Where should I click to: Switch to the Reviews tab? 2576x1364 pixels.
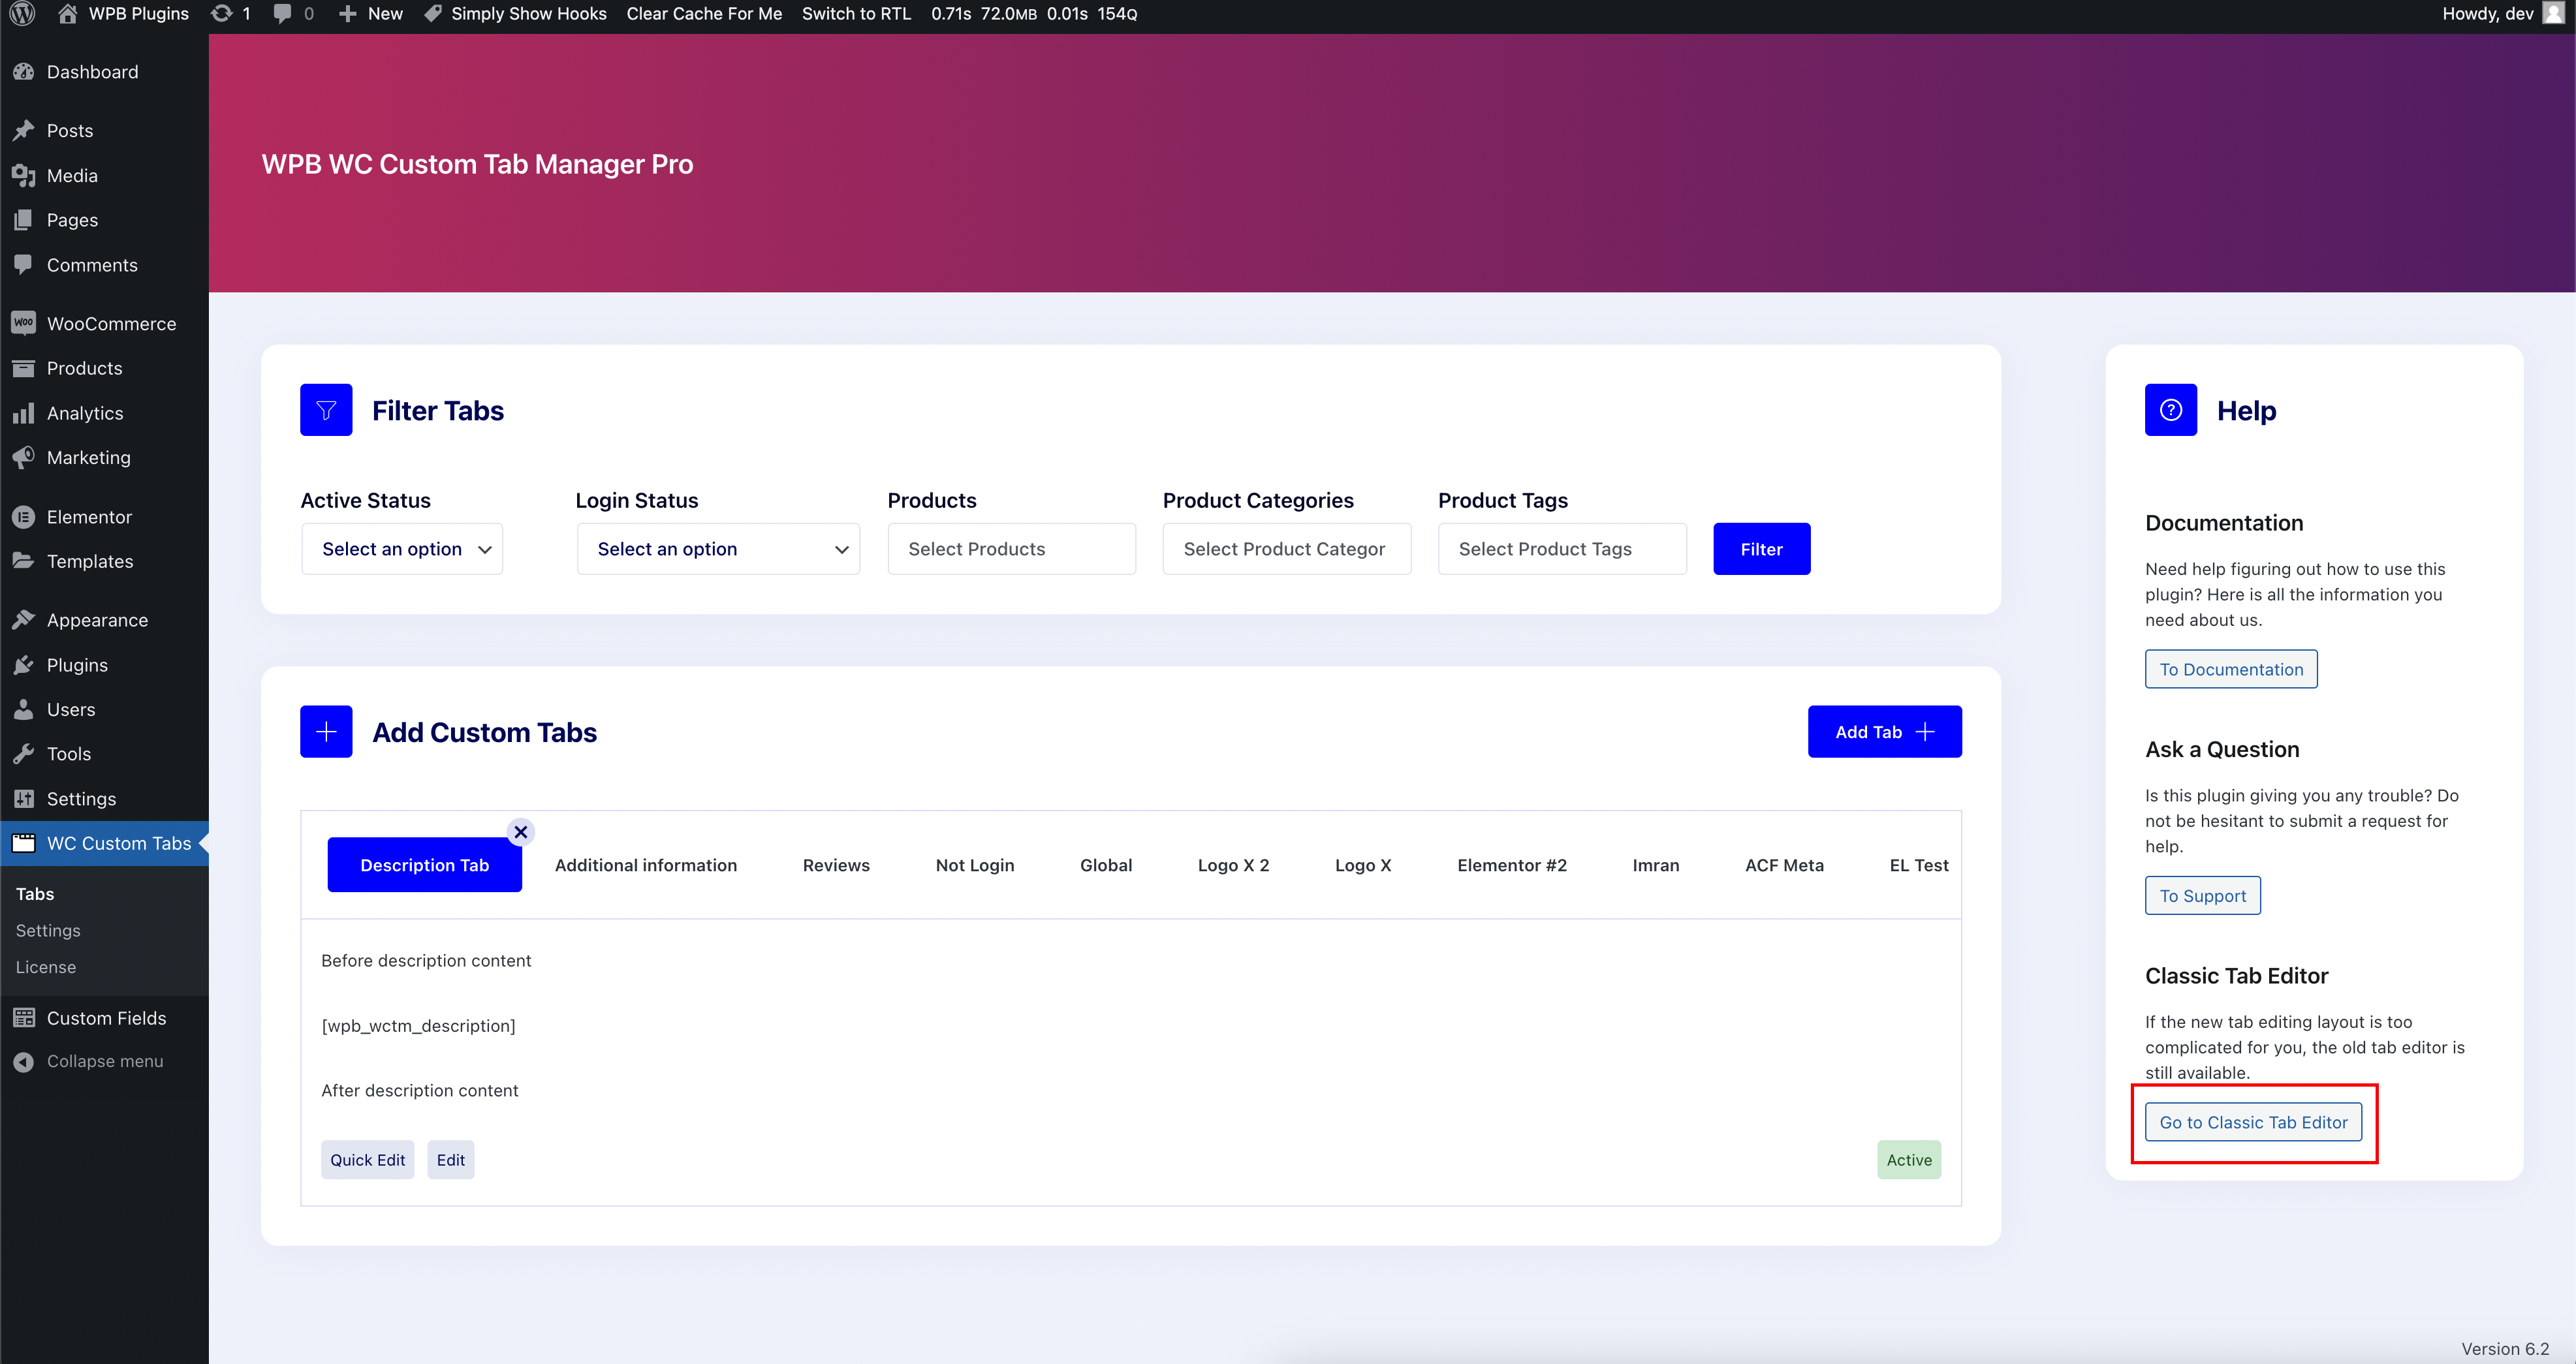(x=836, y=865)
